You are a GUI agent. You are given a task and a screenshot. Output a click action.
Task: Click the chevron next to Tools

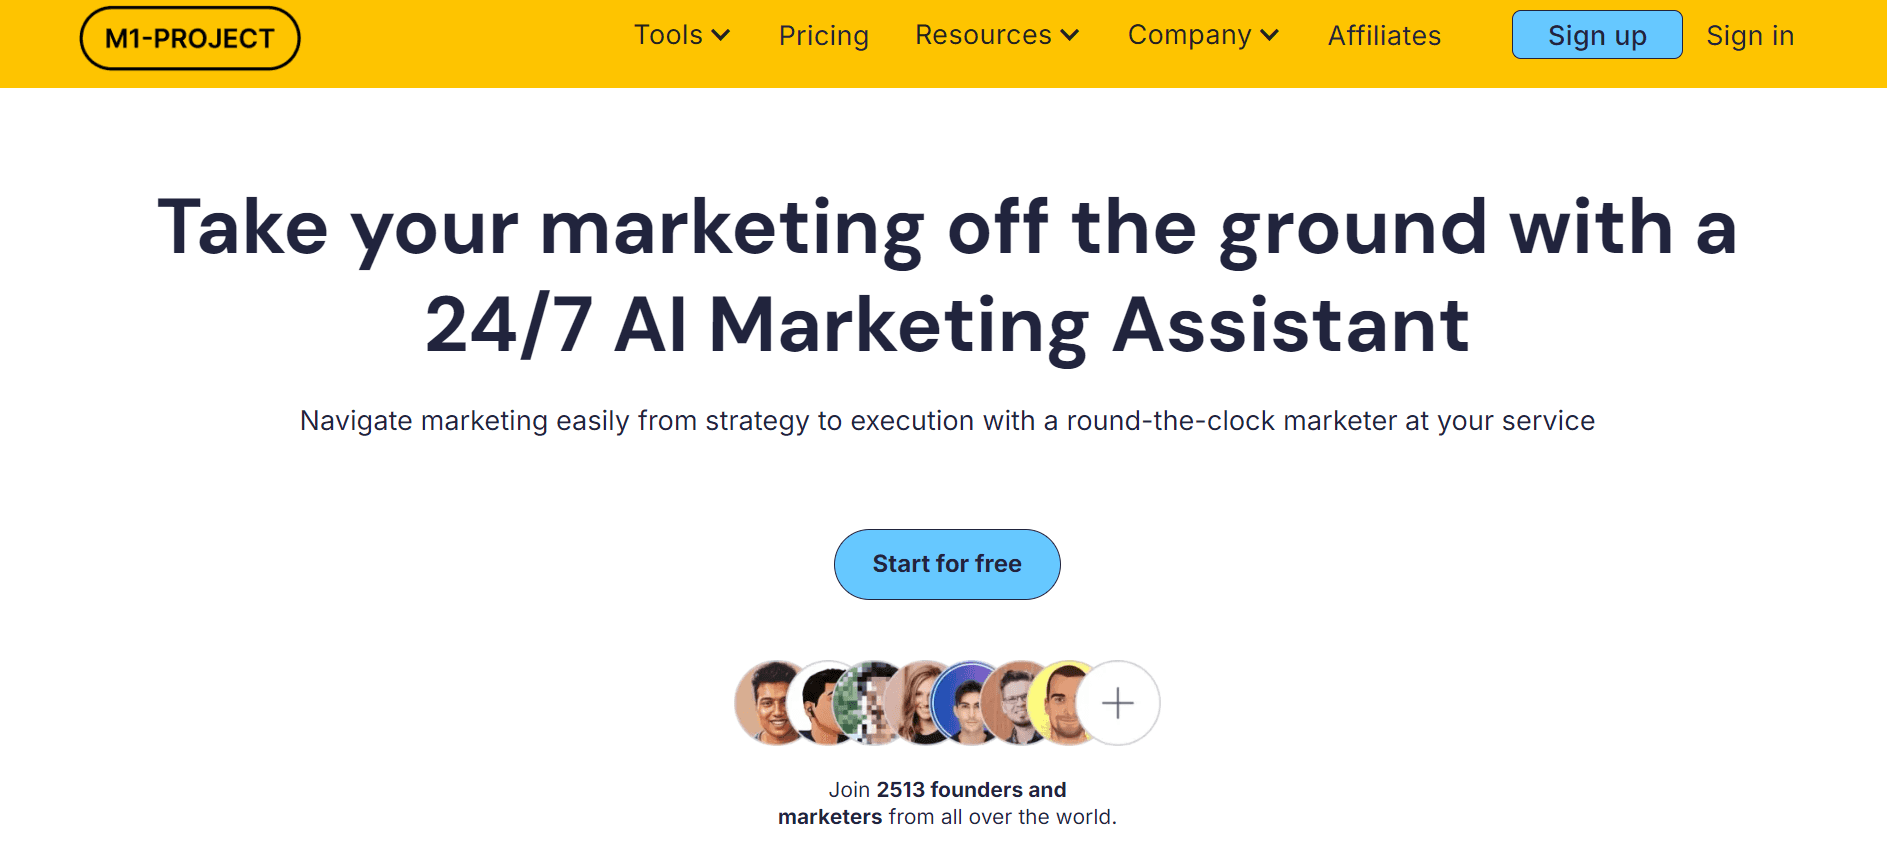point(723,37)
